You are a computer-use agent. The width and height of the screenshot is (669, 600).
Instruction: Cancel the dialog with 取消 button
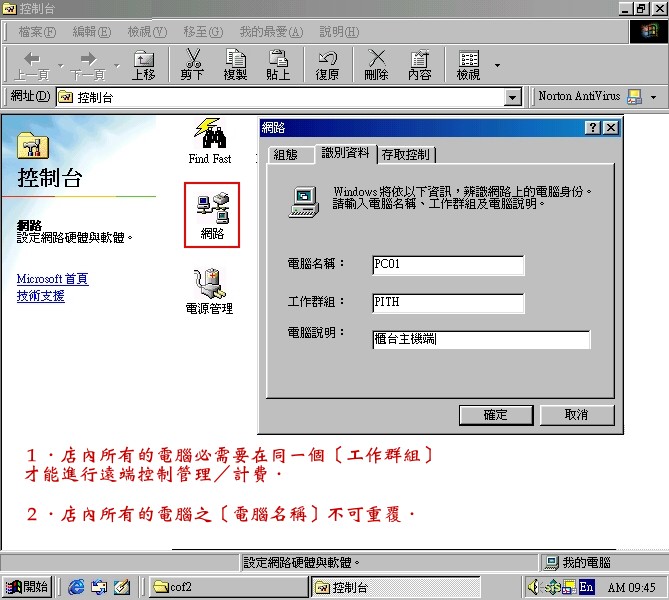577,415
